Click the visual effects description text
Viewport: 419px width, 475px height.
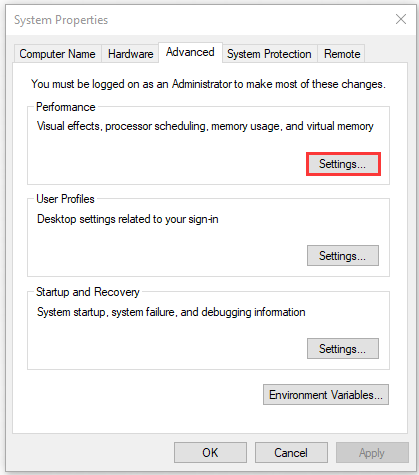(x=205, y=126)
